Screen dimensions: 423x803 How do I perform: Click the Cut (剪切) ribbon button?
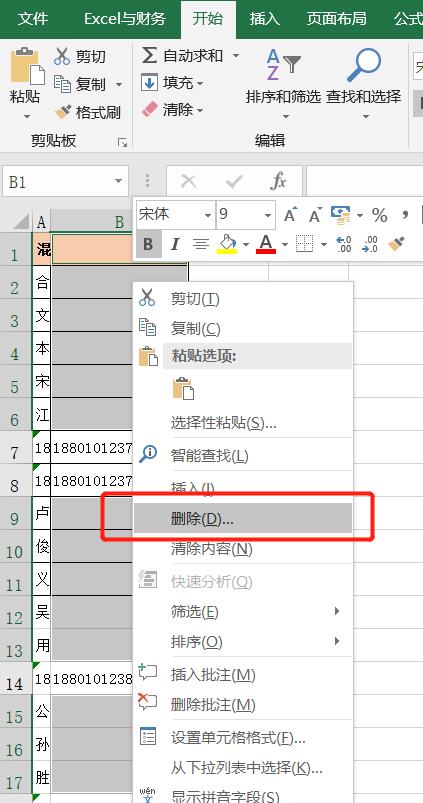click(80, 56)
